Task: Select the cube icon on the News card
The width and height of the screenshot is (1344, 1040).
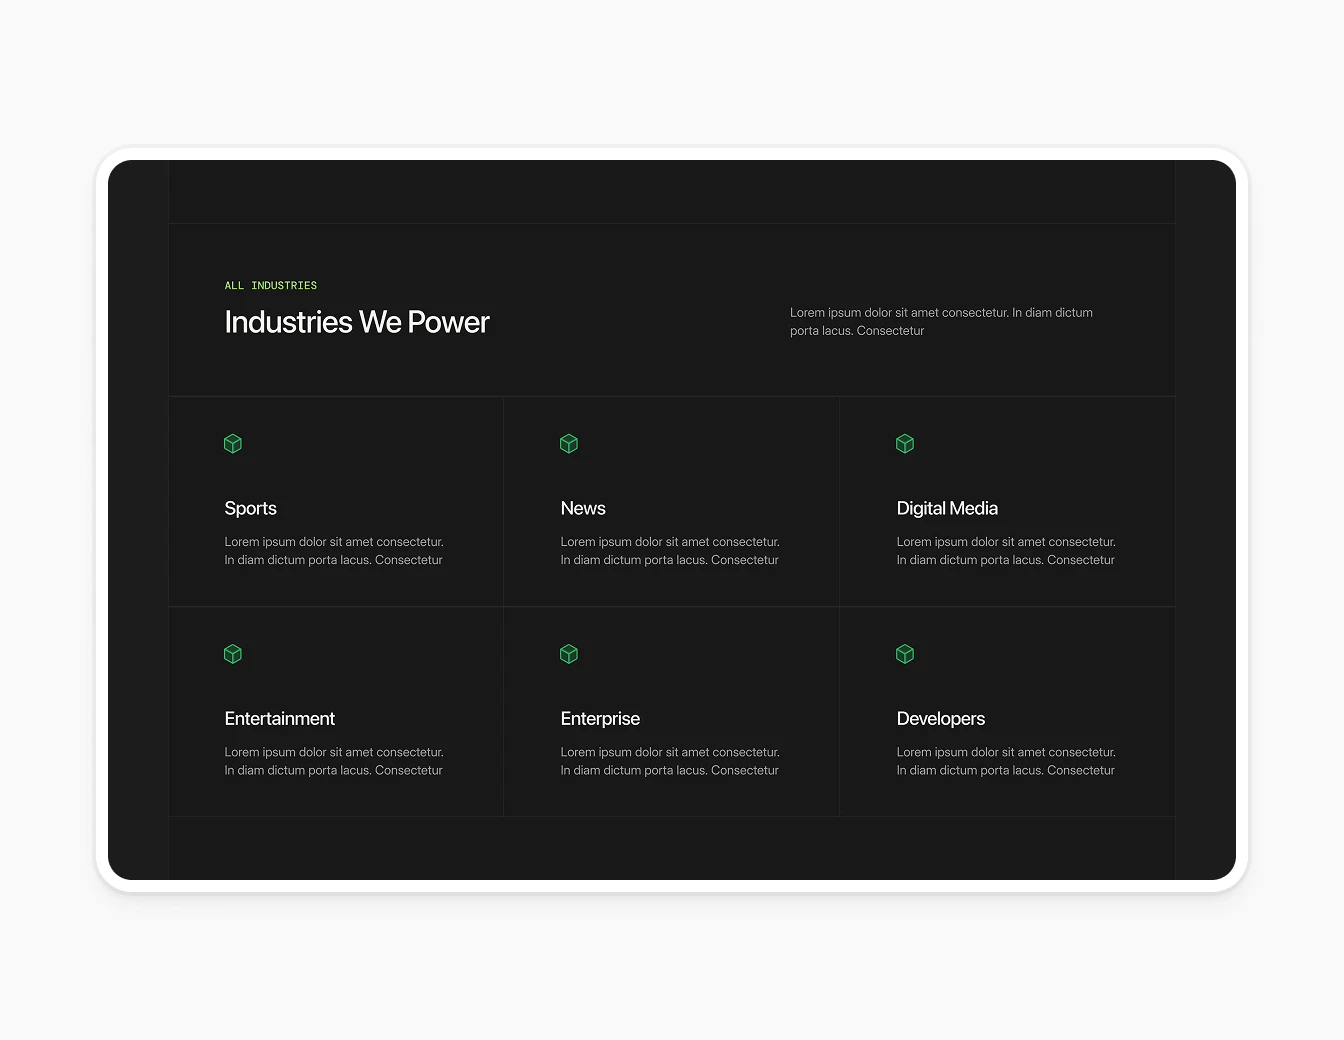Action: (569, 444)
